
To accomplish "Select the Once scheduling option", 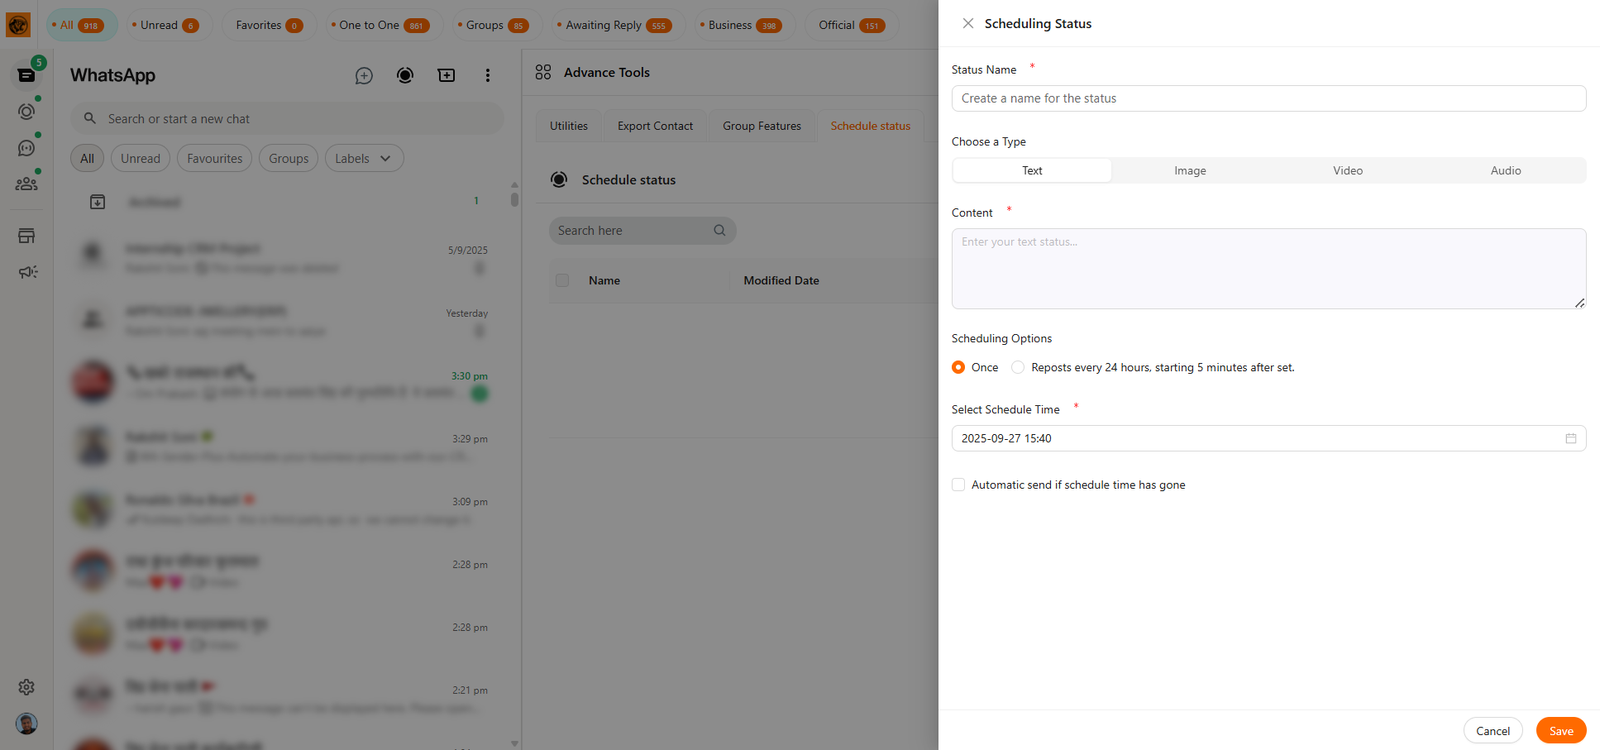I will click(x=958, y=367).
